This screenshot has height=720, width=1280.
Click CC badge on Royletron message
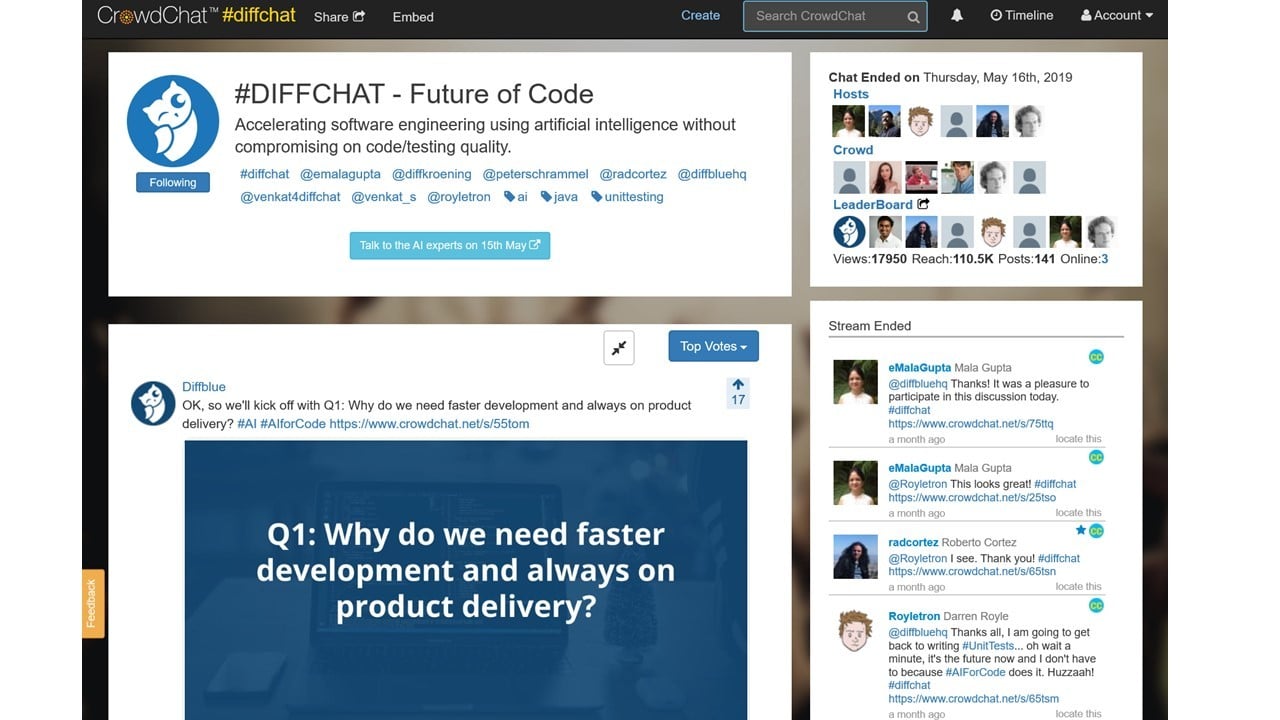coord(1096,605)
